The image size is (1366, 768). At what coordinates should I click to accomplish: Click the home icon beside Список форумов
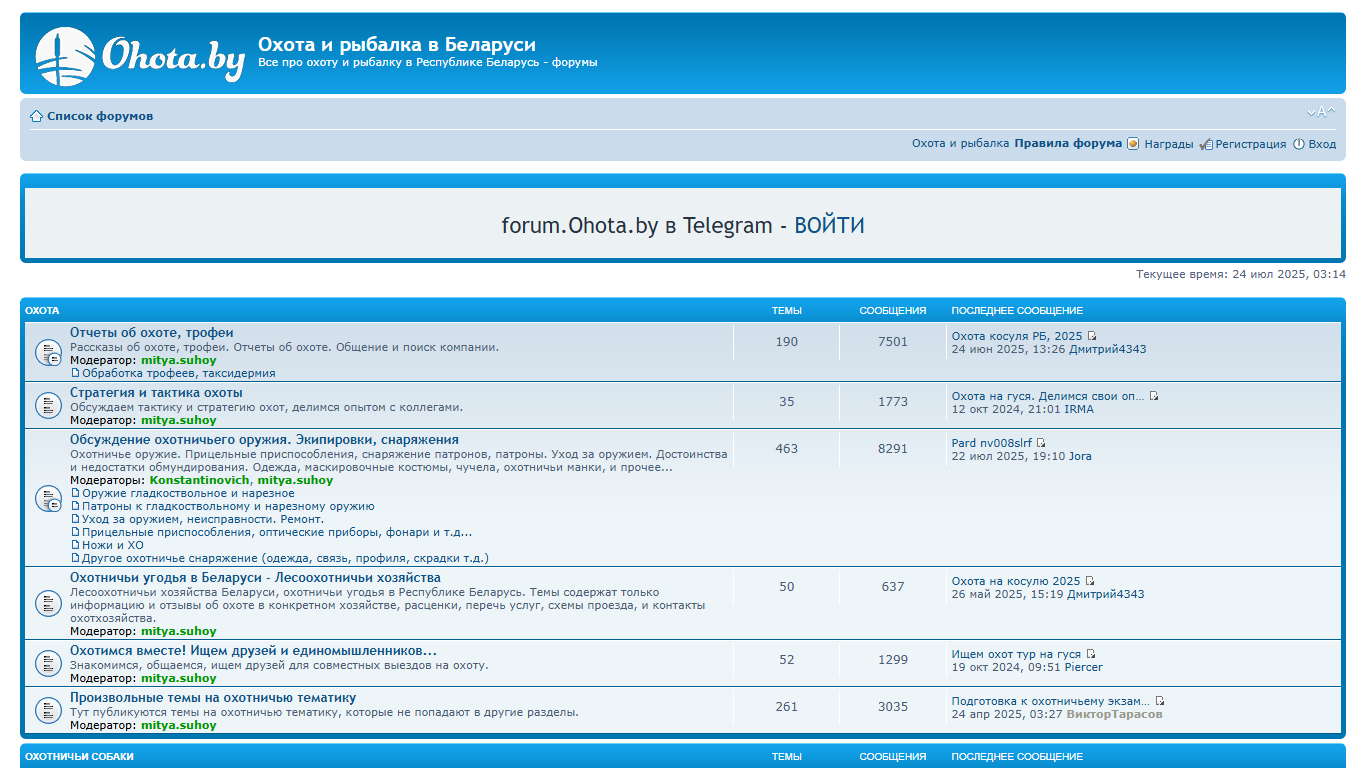pos(36,116)
